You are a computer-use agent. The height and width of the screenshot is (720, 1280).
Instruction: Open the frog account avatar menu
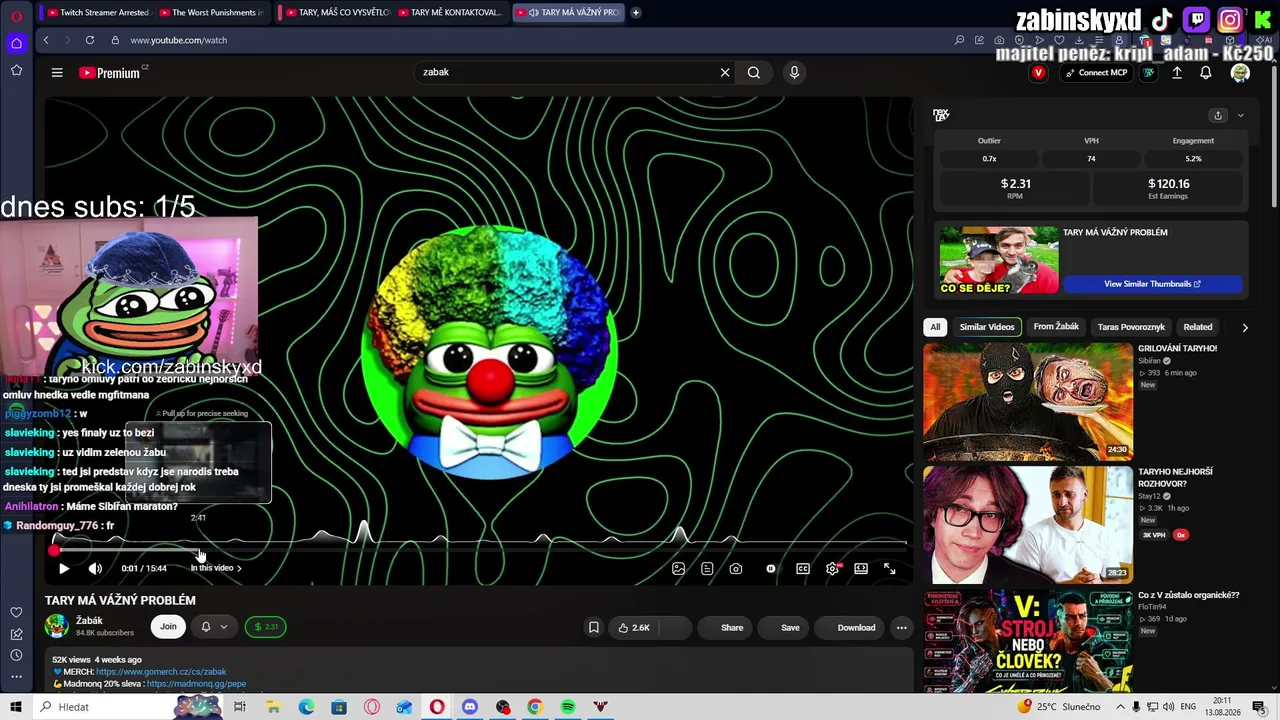1240,72
